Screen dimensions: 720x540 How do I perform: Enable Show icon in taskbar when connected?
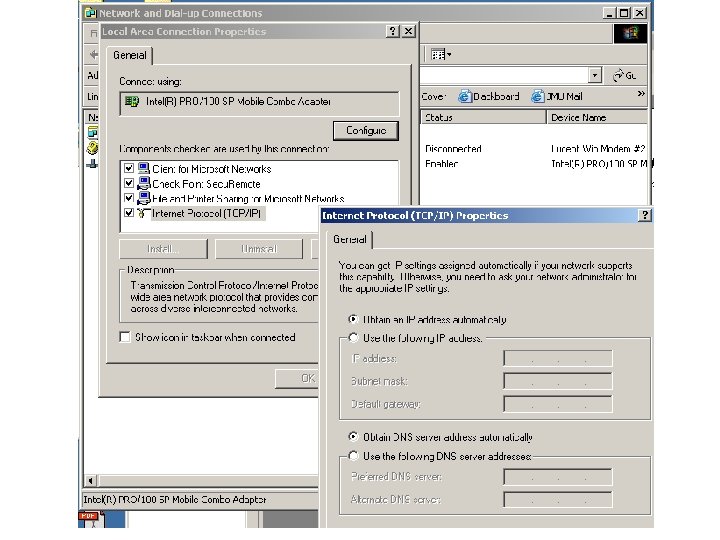click(125, 337)
